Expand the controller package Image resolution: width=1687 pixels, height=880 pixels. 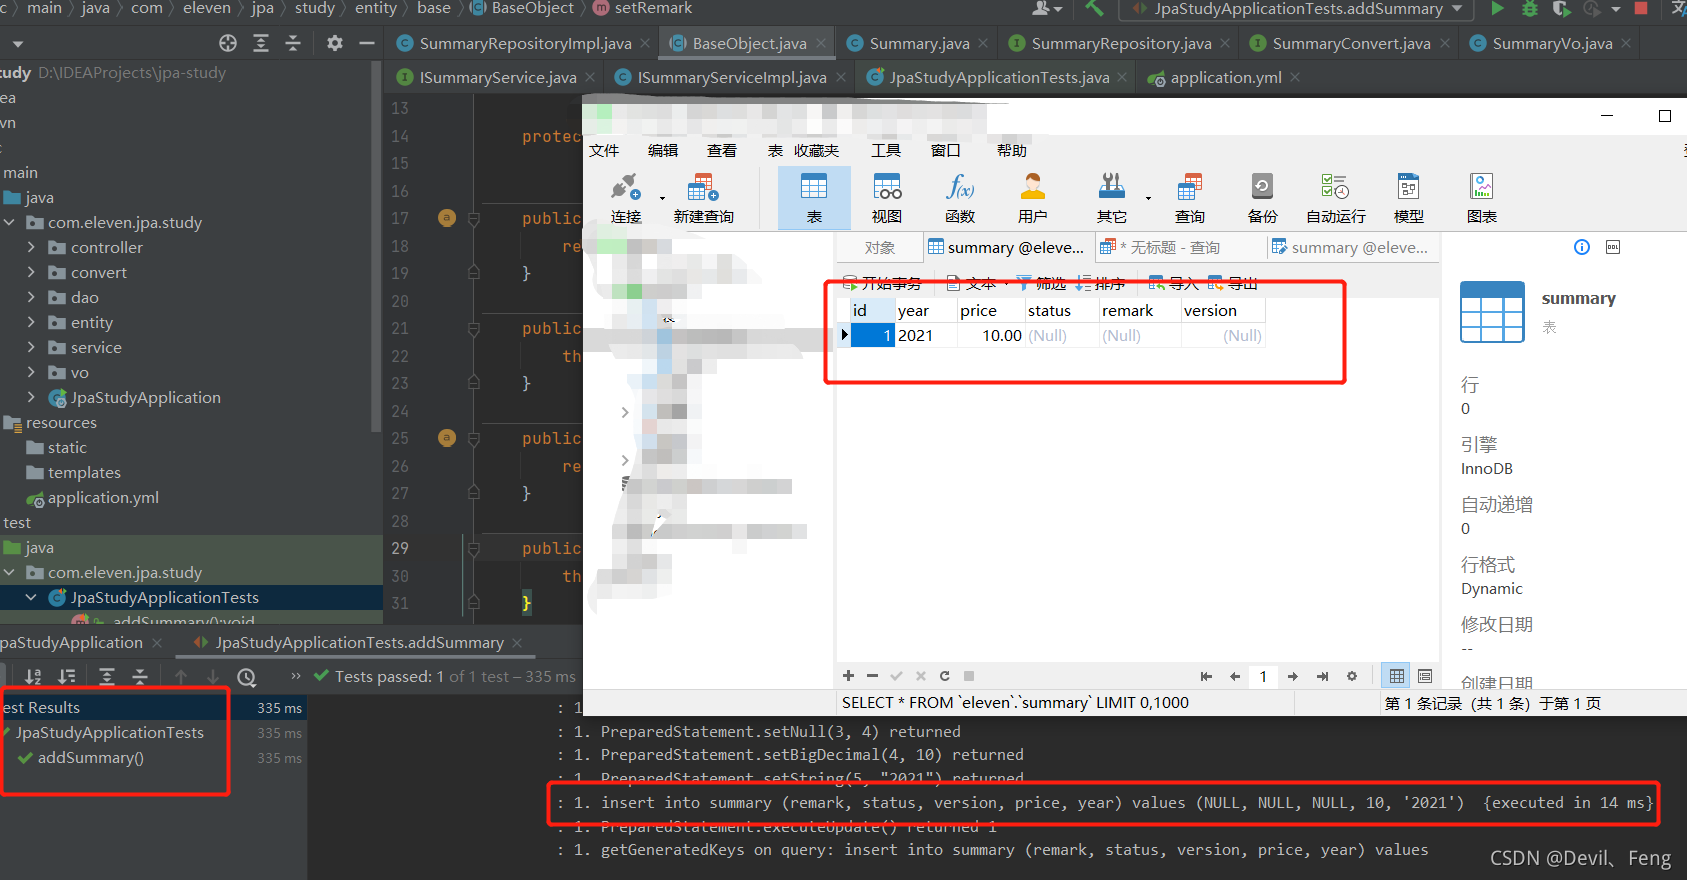click(x=31, y=247)
